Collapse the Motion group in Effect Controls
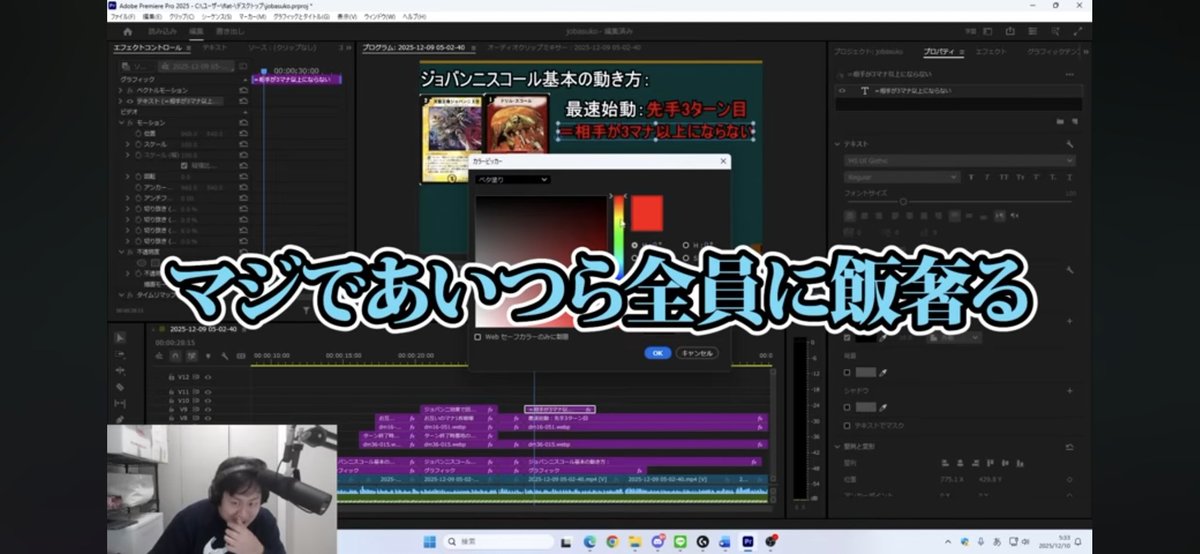The height and width of the screenshot is (554, 1200). point(122,122)
